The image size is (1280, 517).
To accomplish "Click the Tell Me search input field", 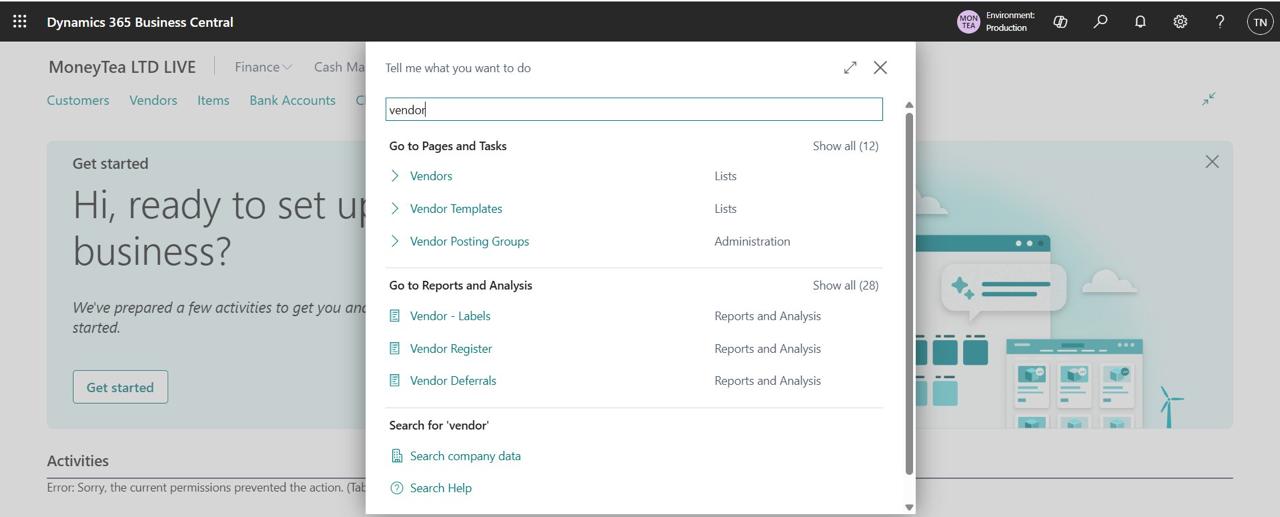I will pos(634,110).
